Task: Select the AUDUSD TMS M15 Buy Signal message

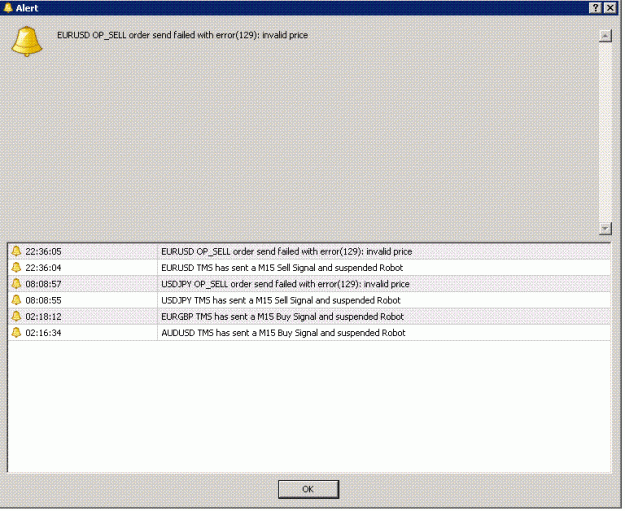Action: pyautogui.click(x=285, y=334)
